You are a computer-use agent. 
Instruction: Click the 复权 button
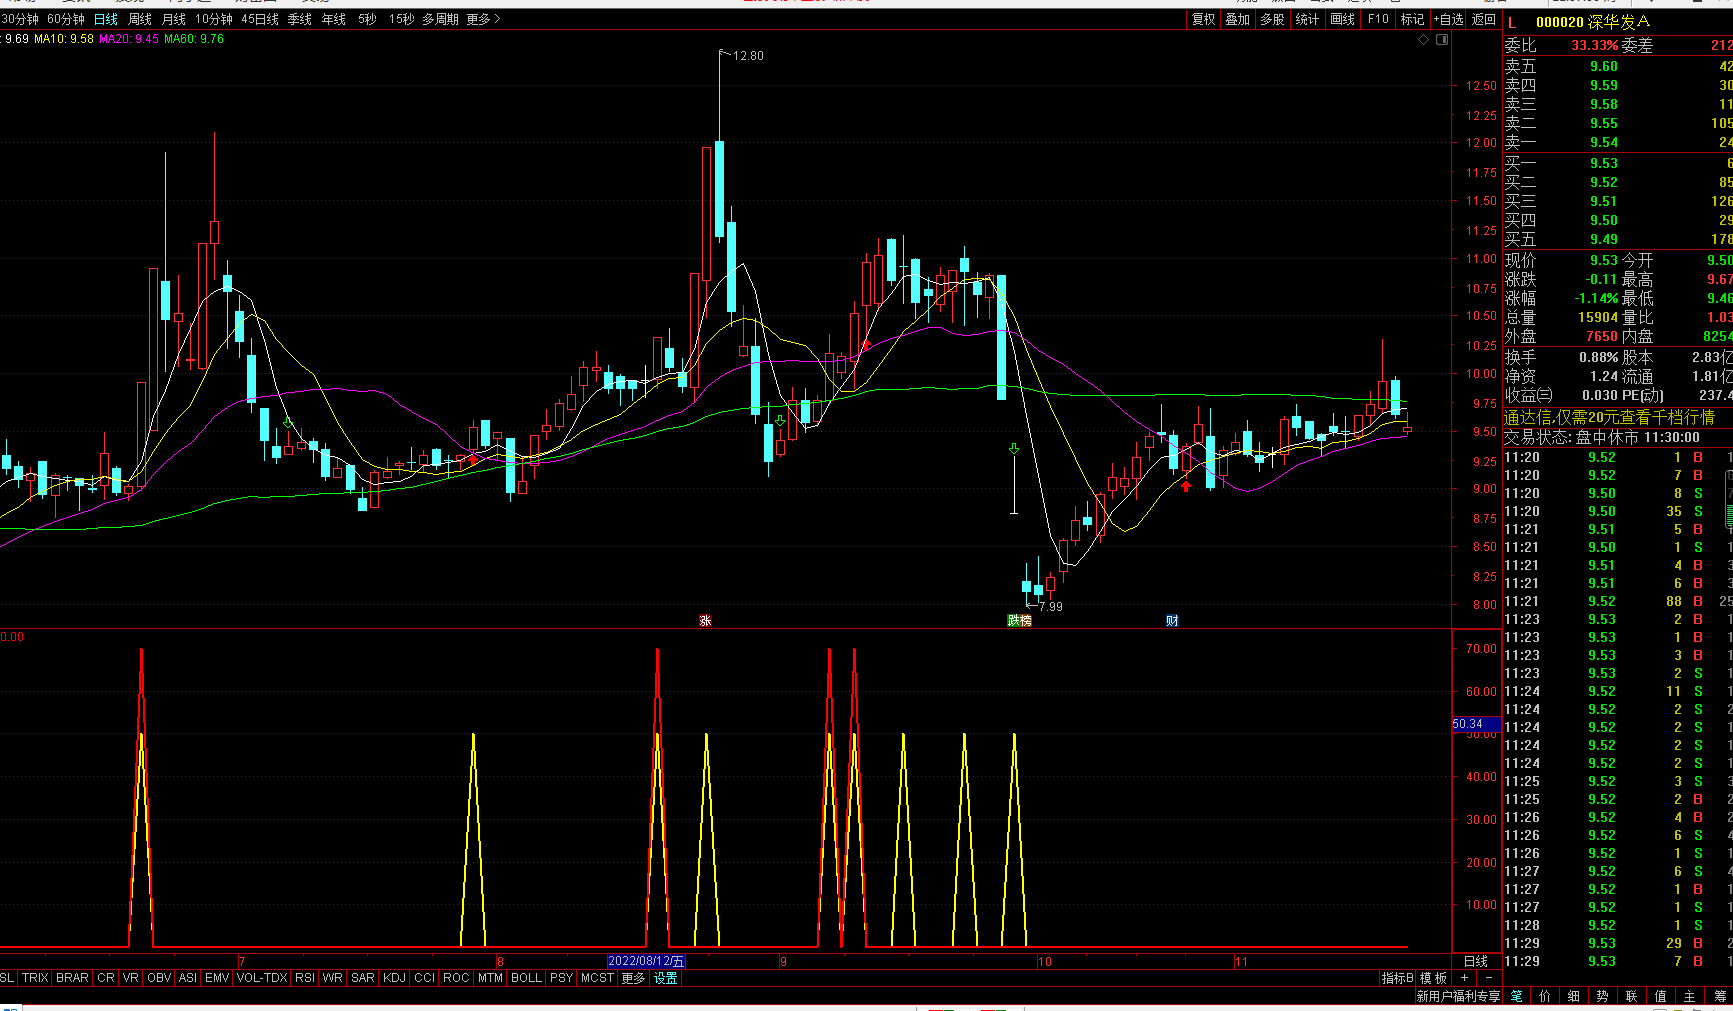1203,19
